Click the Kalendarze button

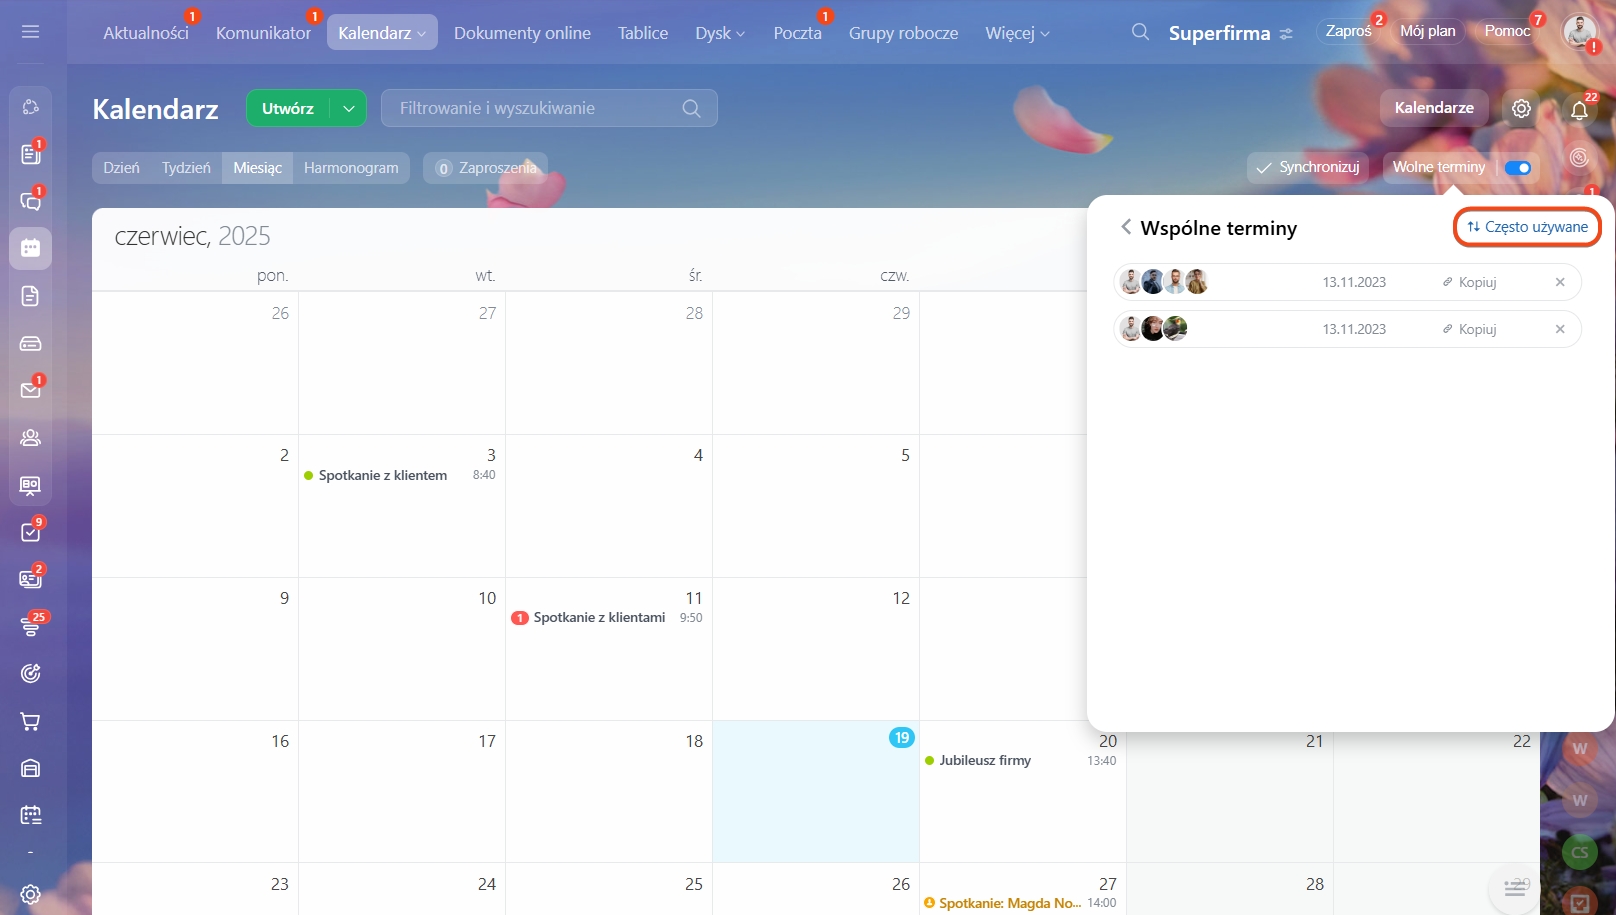(x=1434, y=108)
